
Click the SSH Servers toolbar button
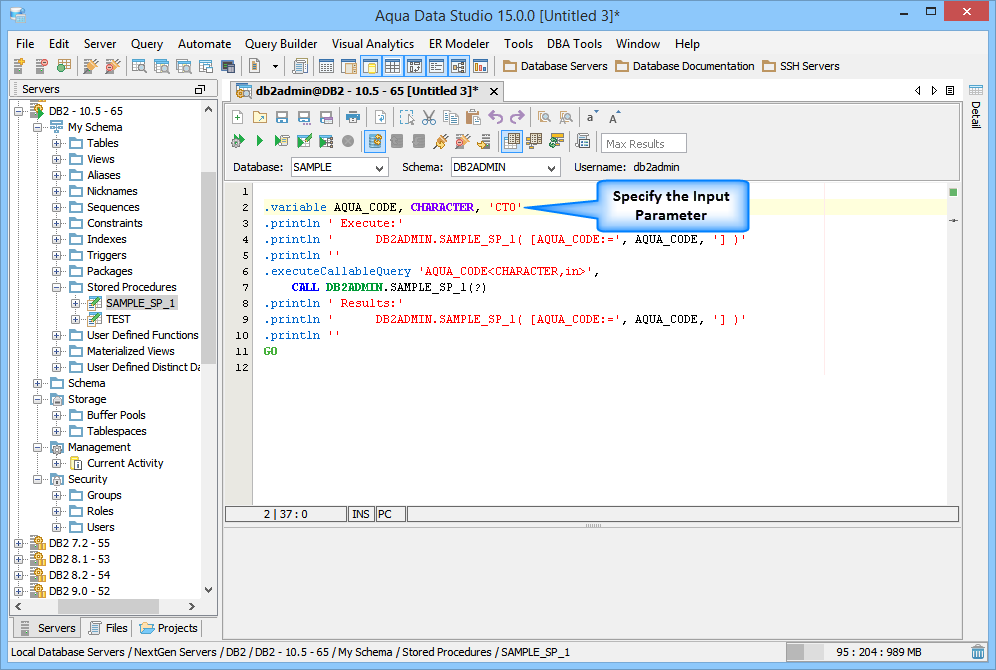(800, 66)
